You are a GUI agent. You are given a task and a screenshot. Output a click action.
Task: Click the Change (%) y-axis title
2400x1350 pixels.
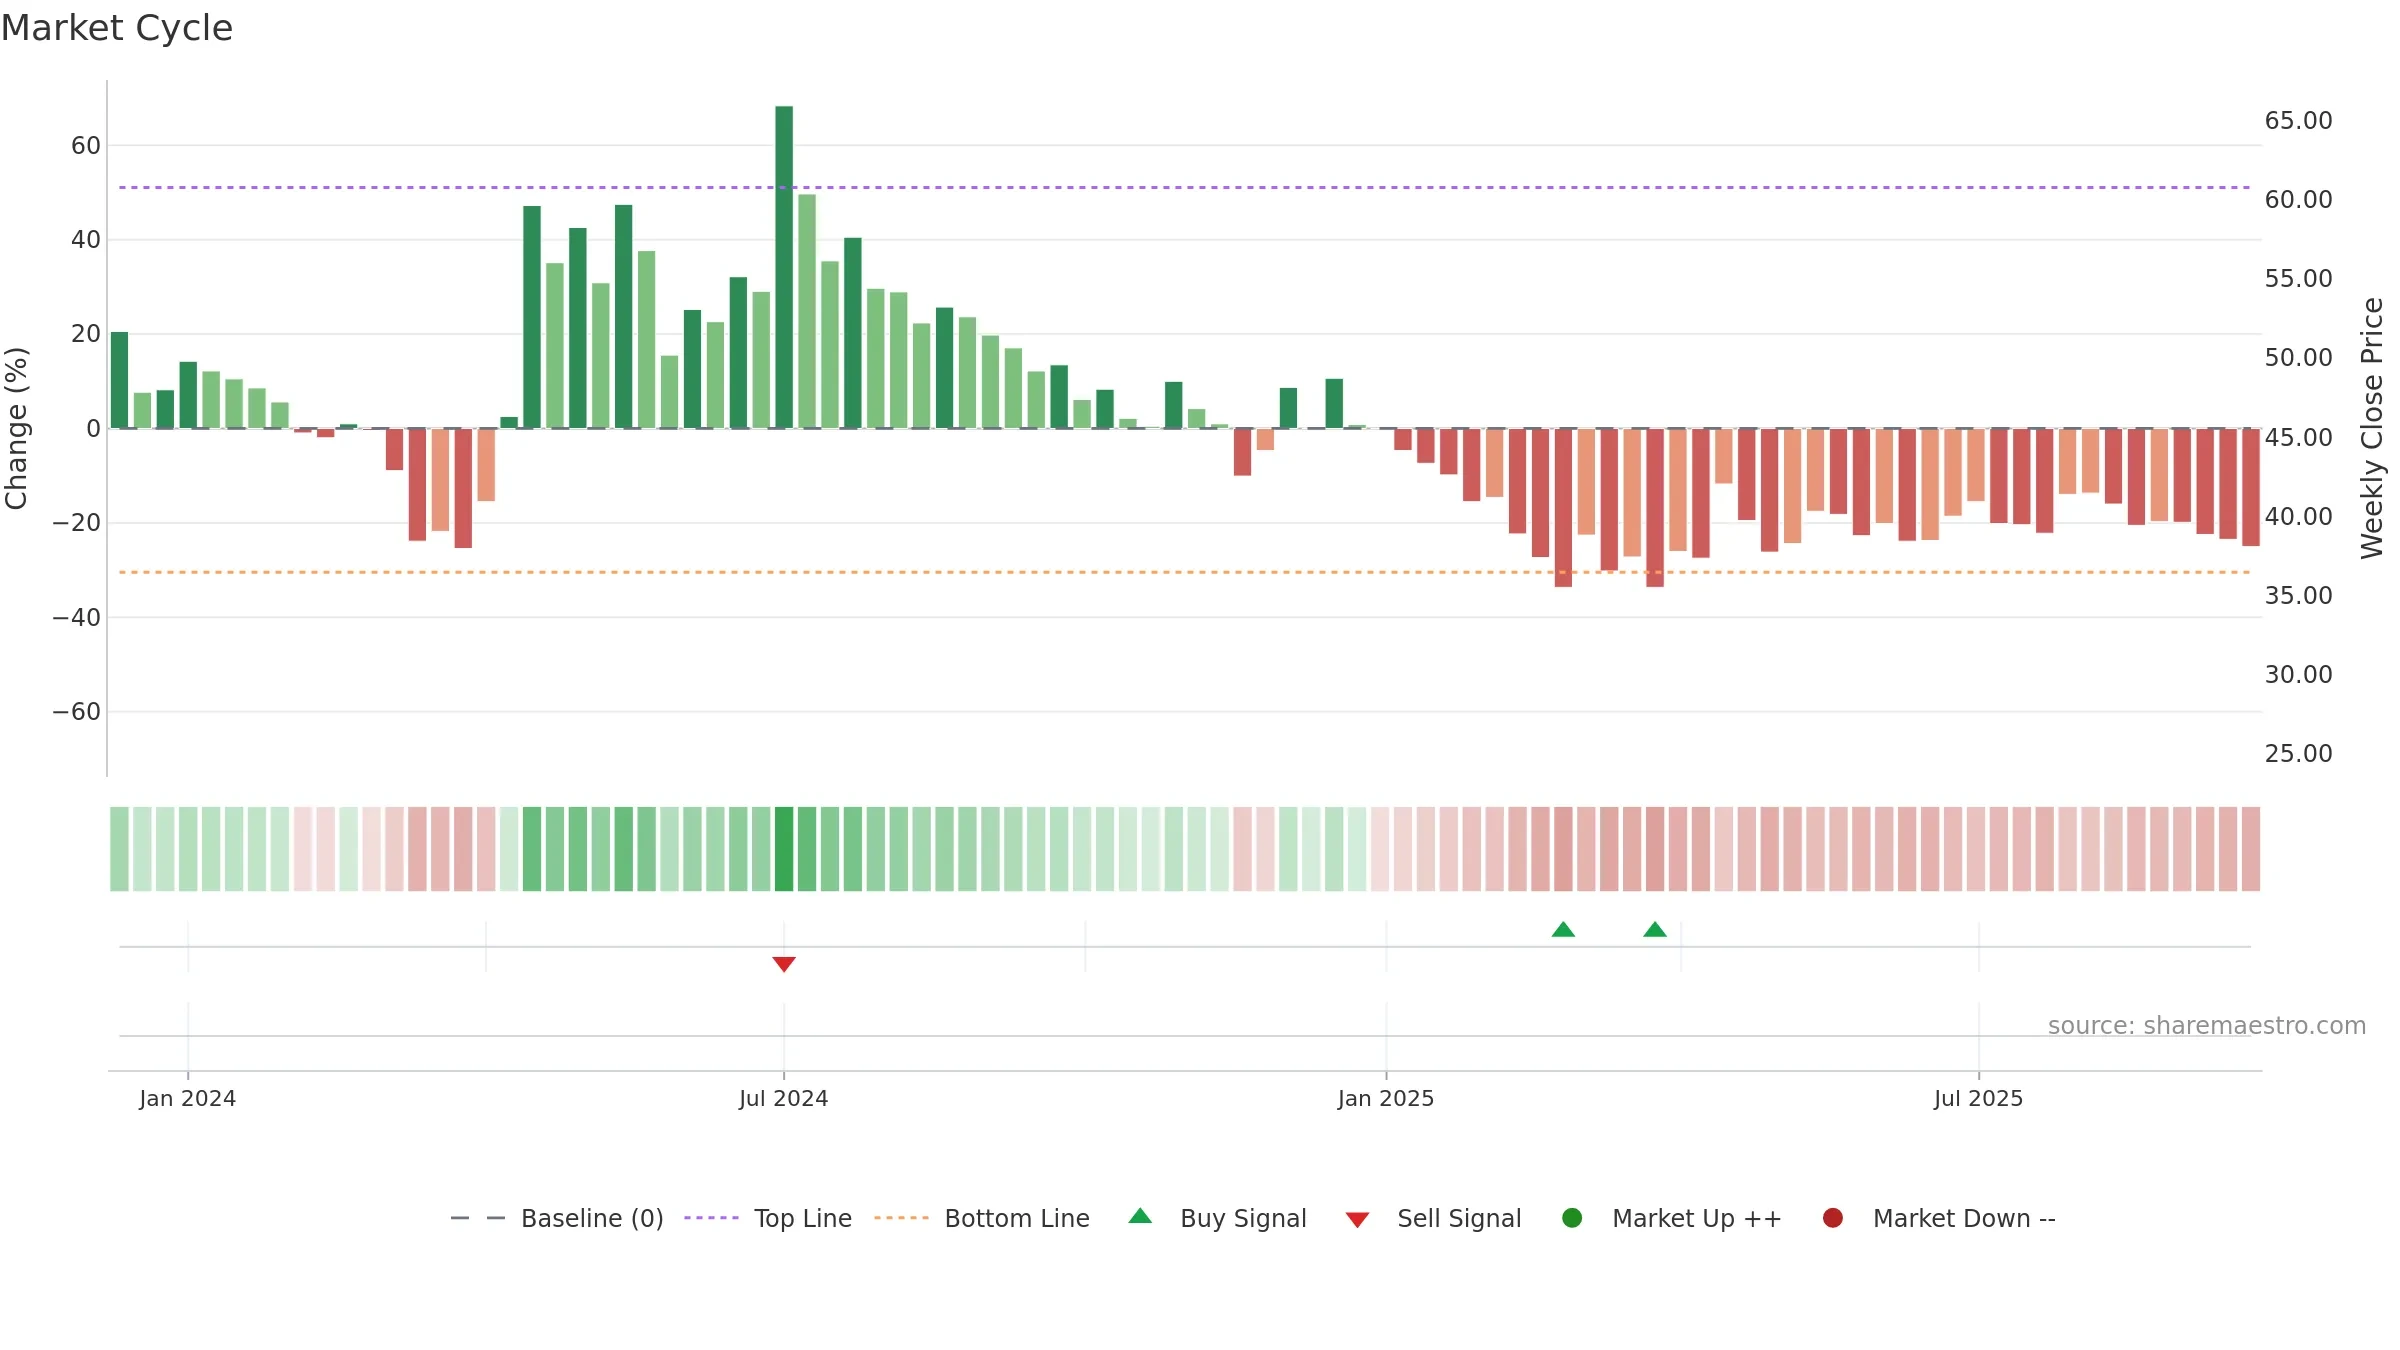16,428
